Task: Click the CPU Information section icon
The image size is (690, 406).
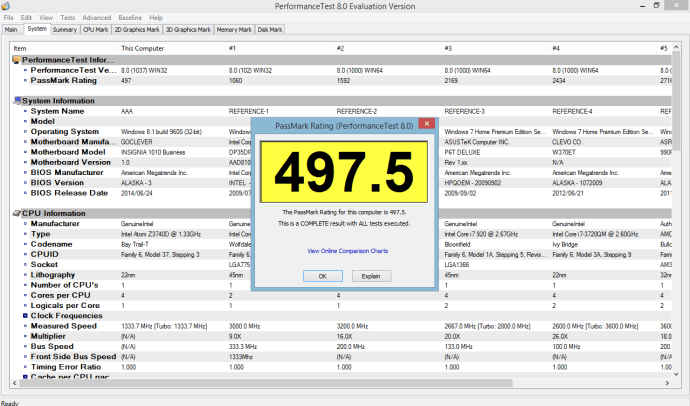Action: point(17,213)
